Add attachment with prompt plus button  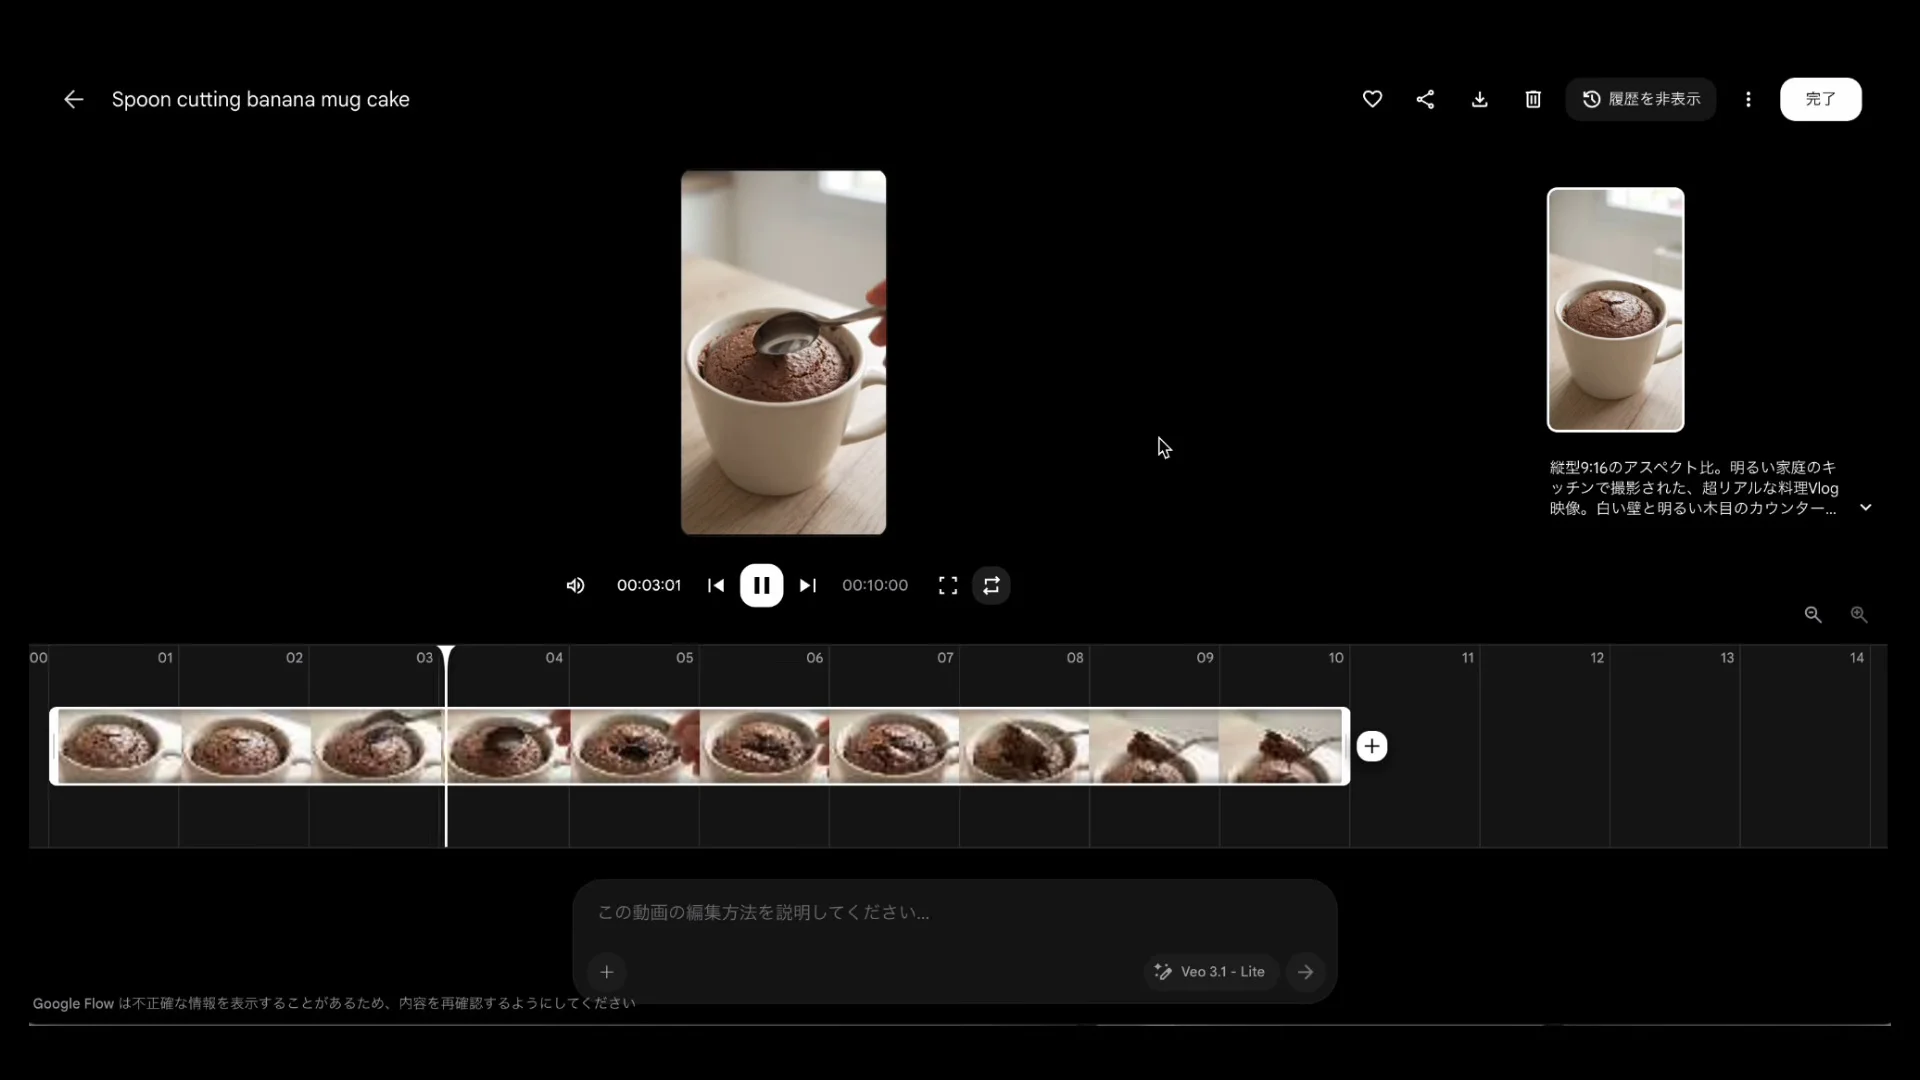[606, 971]
